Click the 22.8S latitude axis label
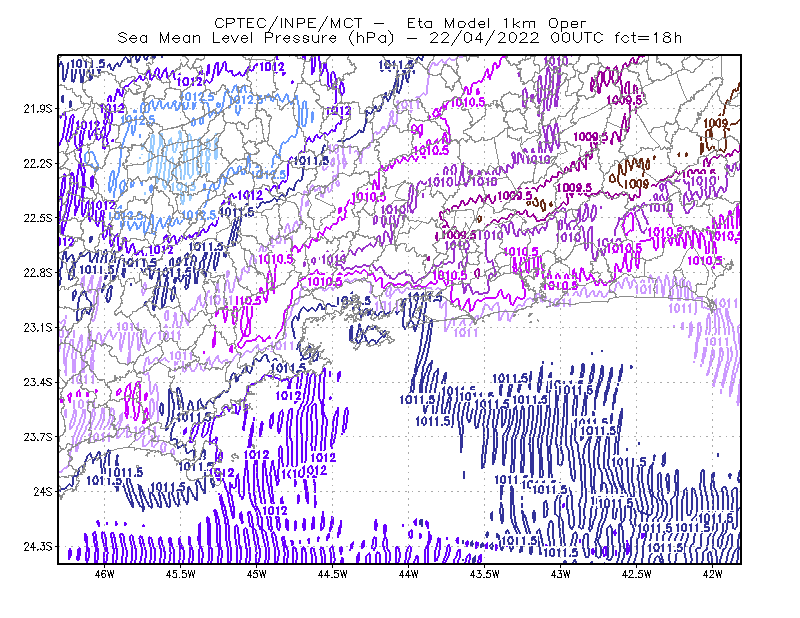Viewport: 800px width, 618px height. click(37, 273)
